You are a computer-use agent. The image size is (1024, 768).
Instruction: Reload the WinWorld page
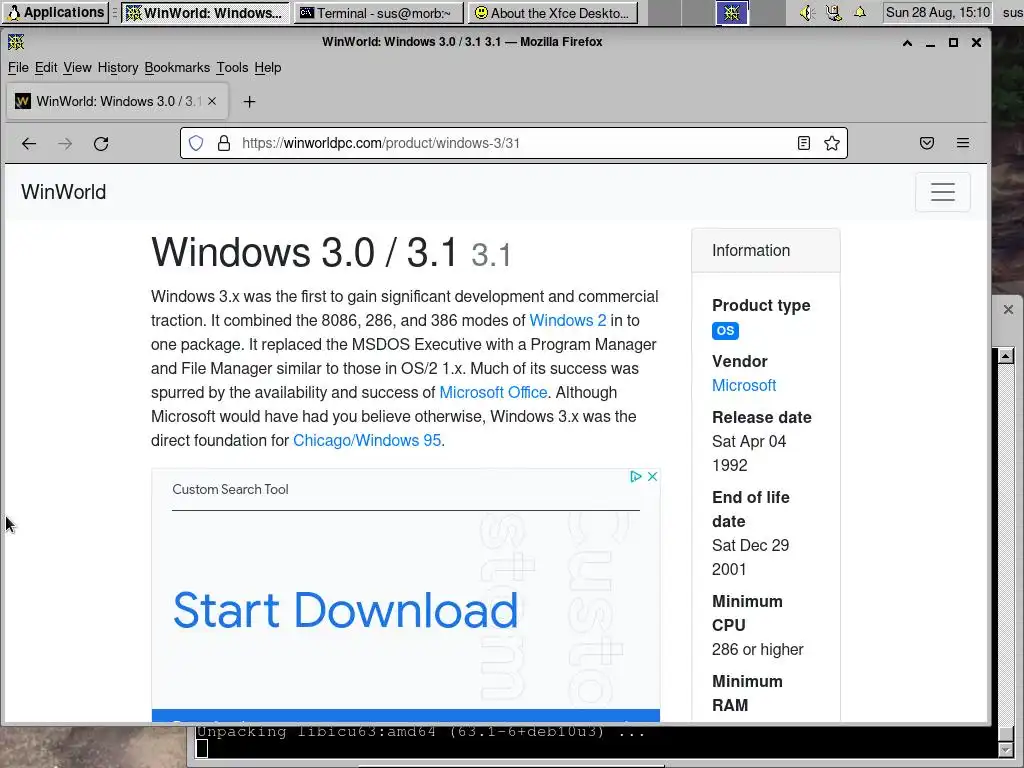click(x=101, y=144)
